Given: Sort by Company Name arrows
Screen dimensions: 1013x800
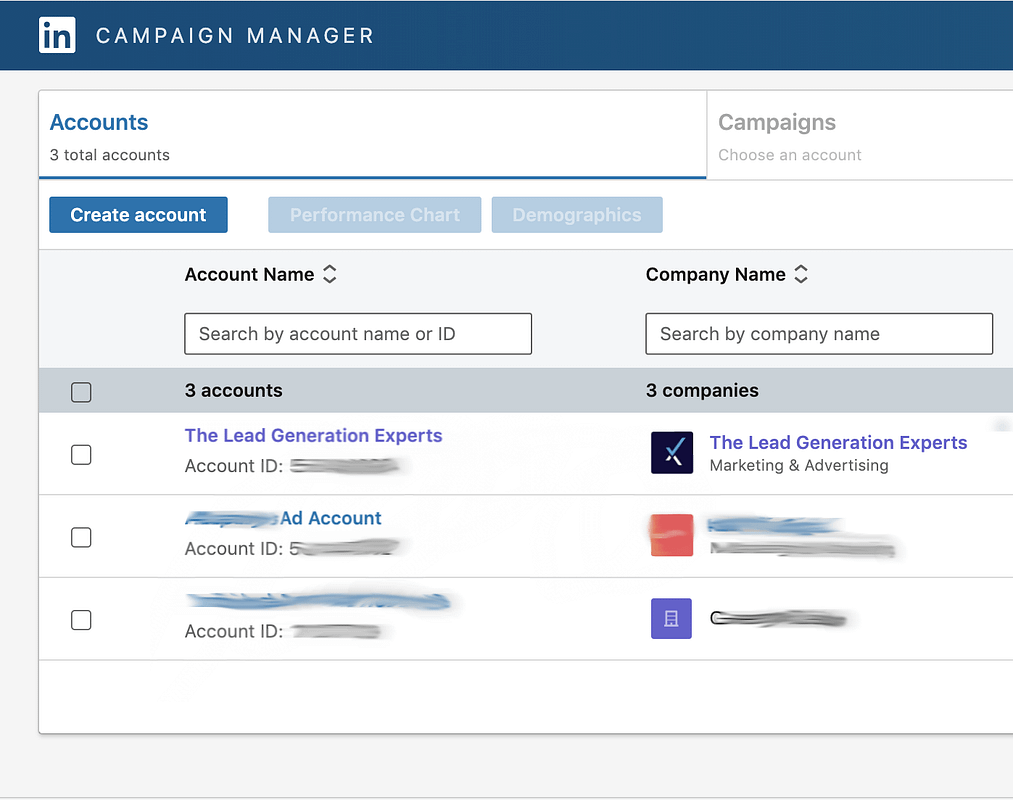Looking at the screenshot, I should coord(801,274).
